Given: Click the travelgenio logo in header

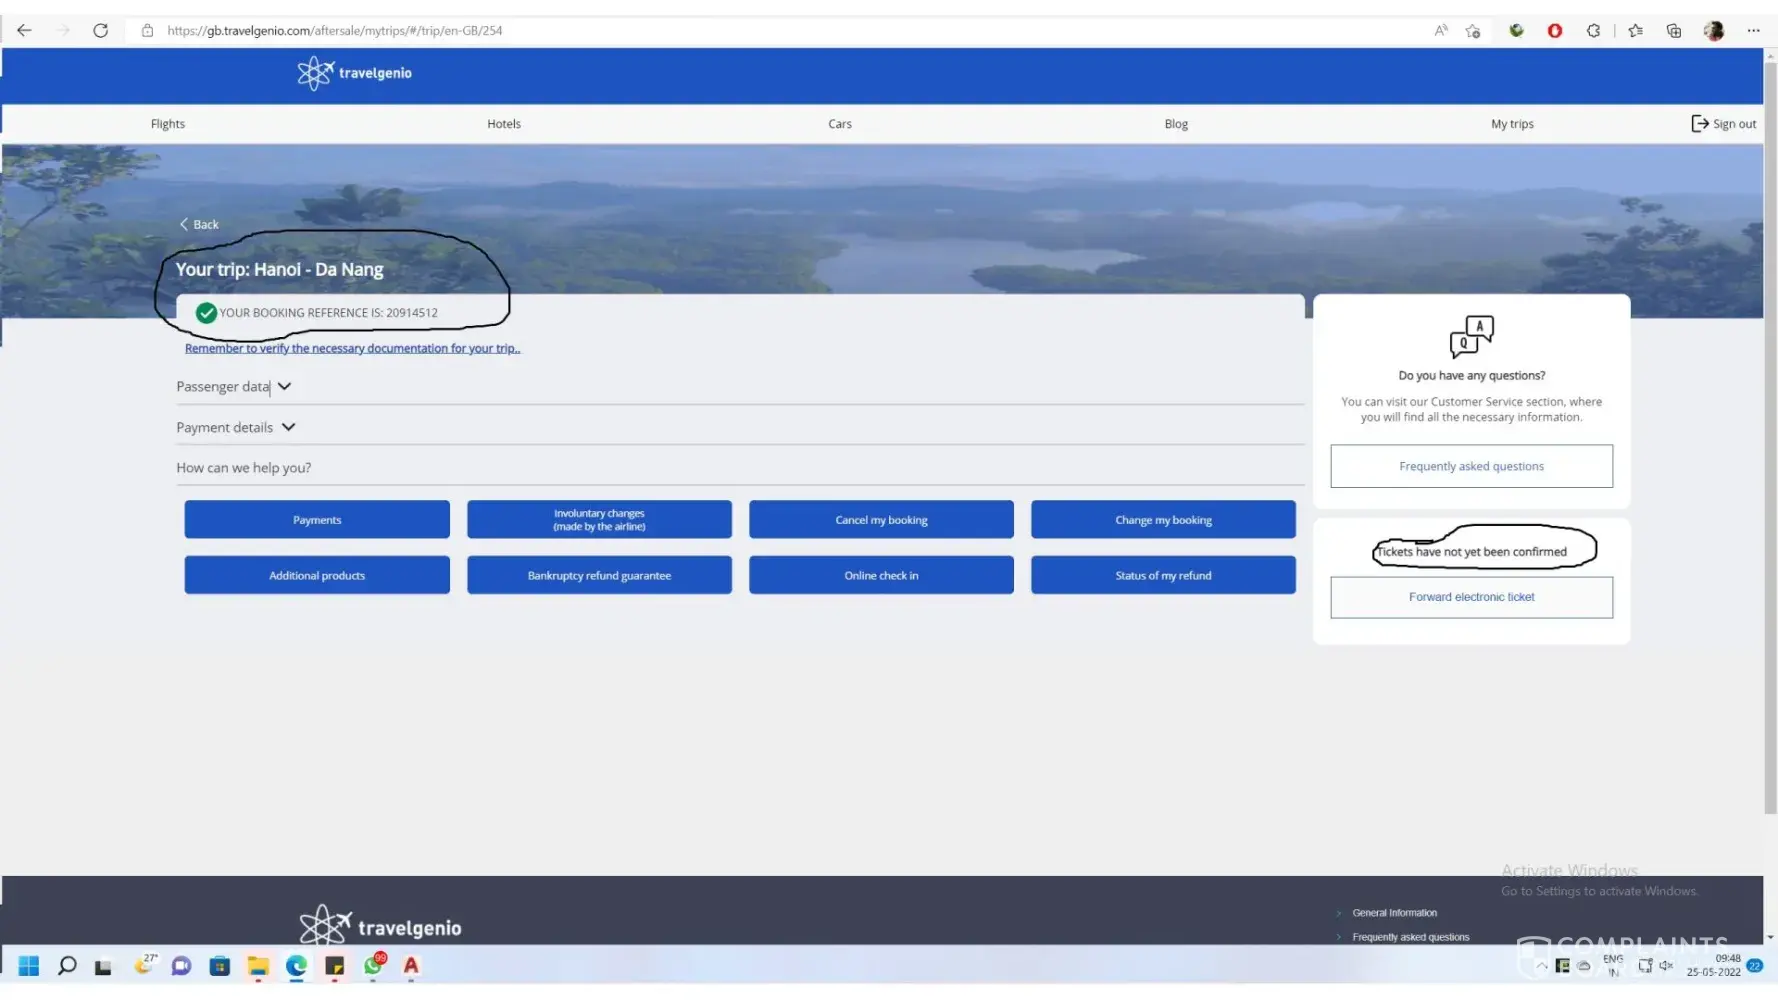Looking at the screenshot, I should (354, 73).
